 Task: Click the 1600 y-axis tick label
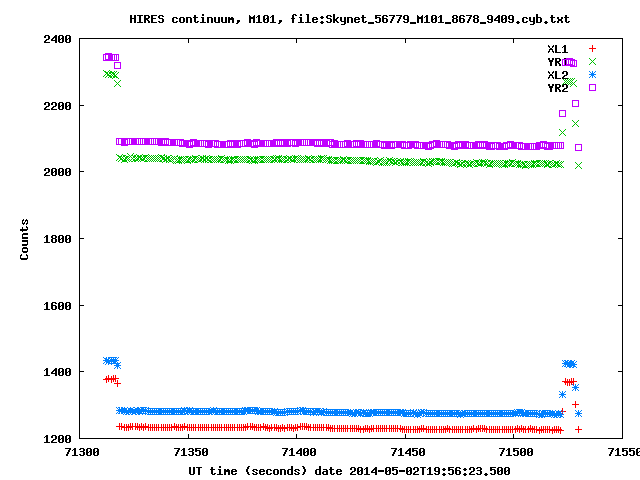tap(58, 306)
